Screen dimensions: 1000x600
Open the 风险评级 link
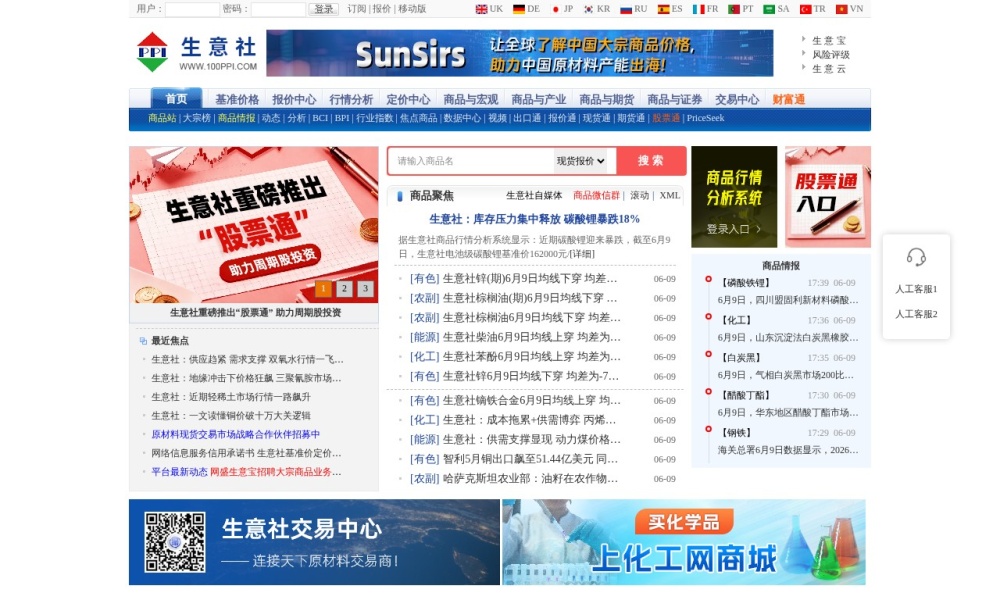point(830,55)
